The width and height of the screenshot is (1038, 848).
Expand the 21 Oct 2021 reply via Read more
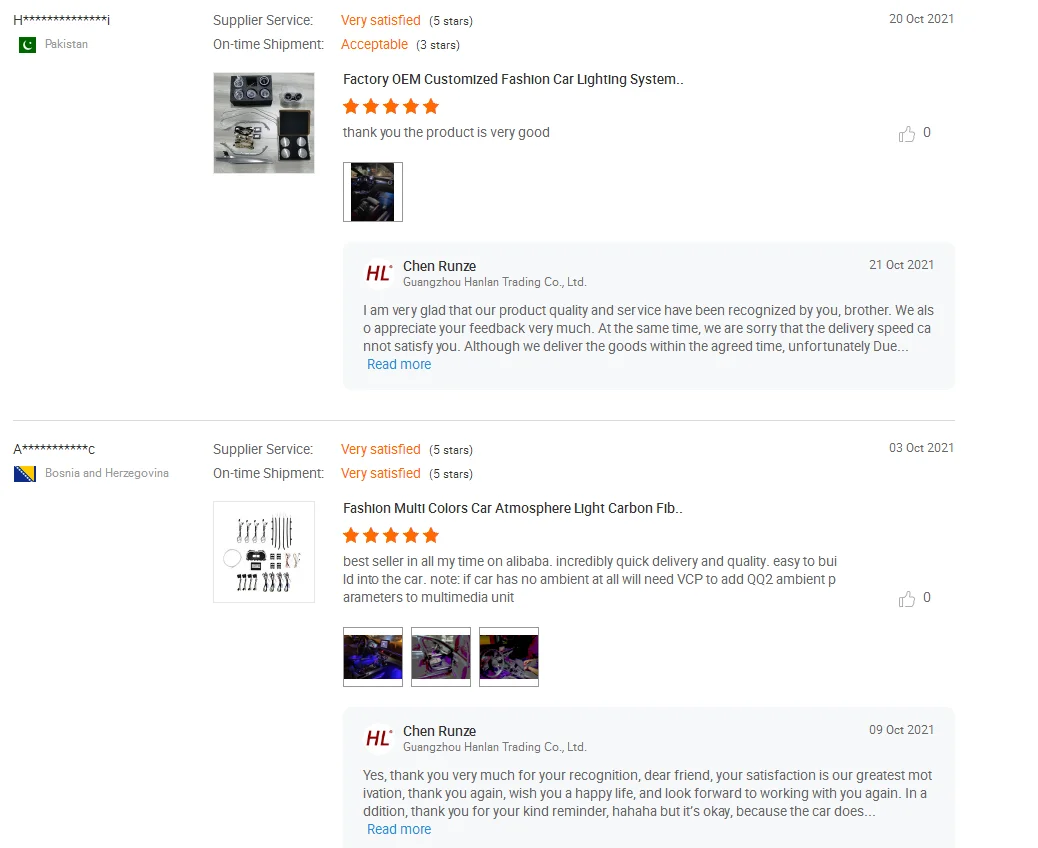(x=399, y=365)
